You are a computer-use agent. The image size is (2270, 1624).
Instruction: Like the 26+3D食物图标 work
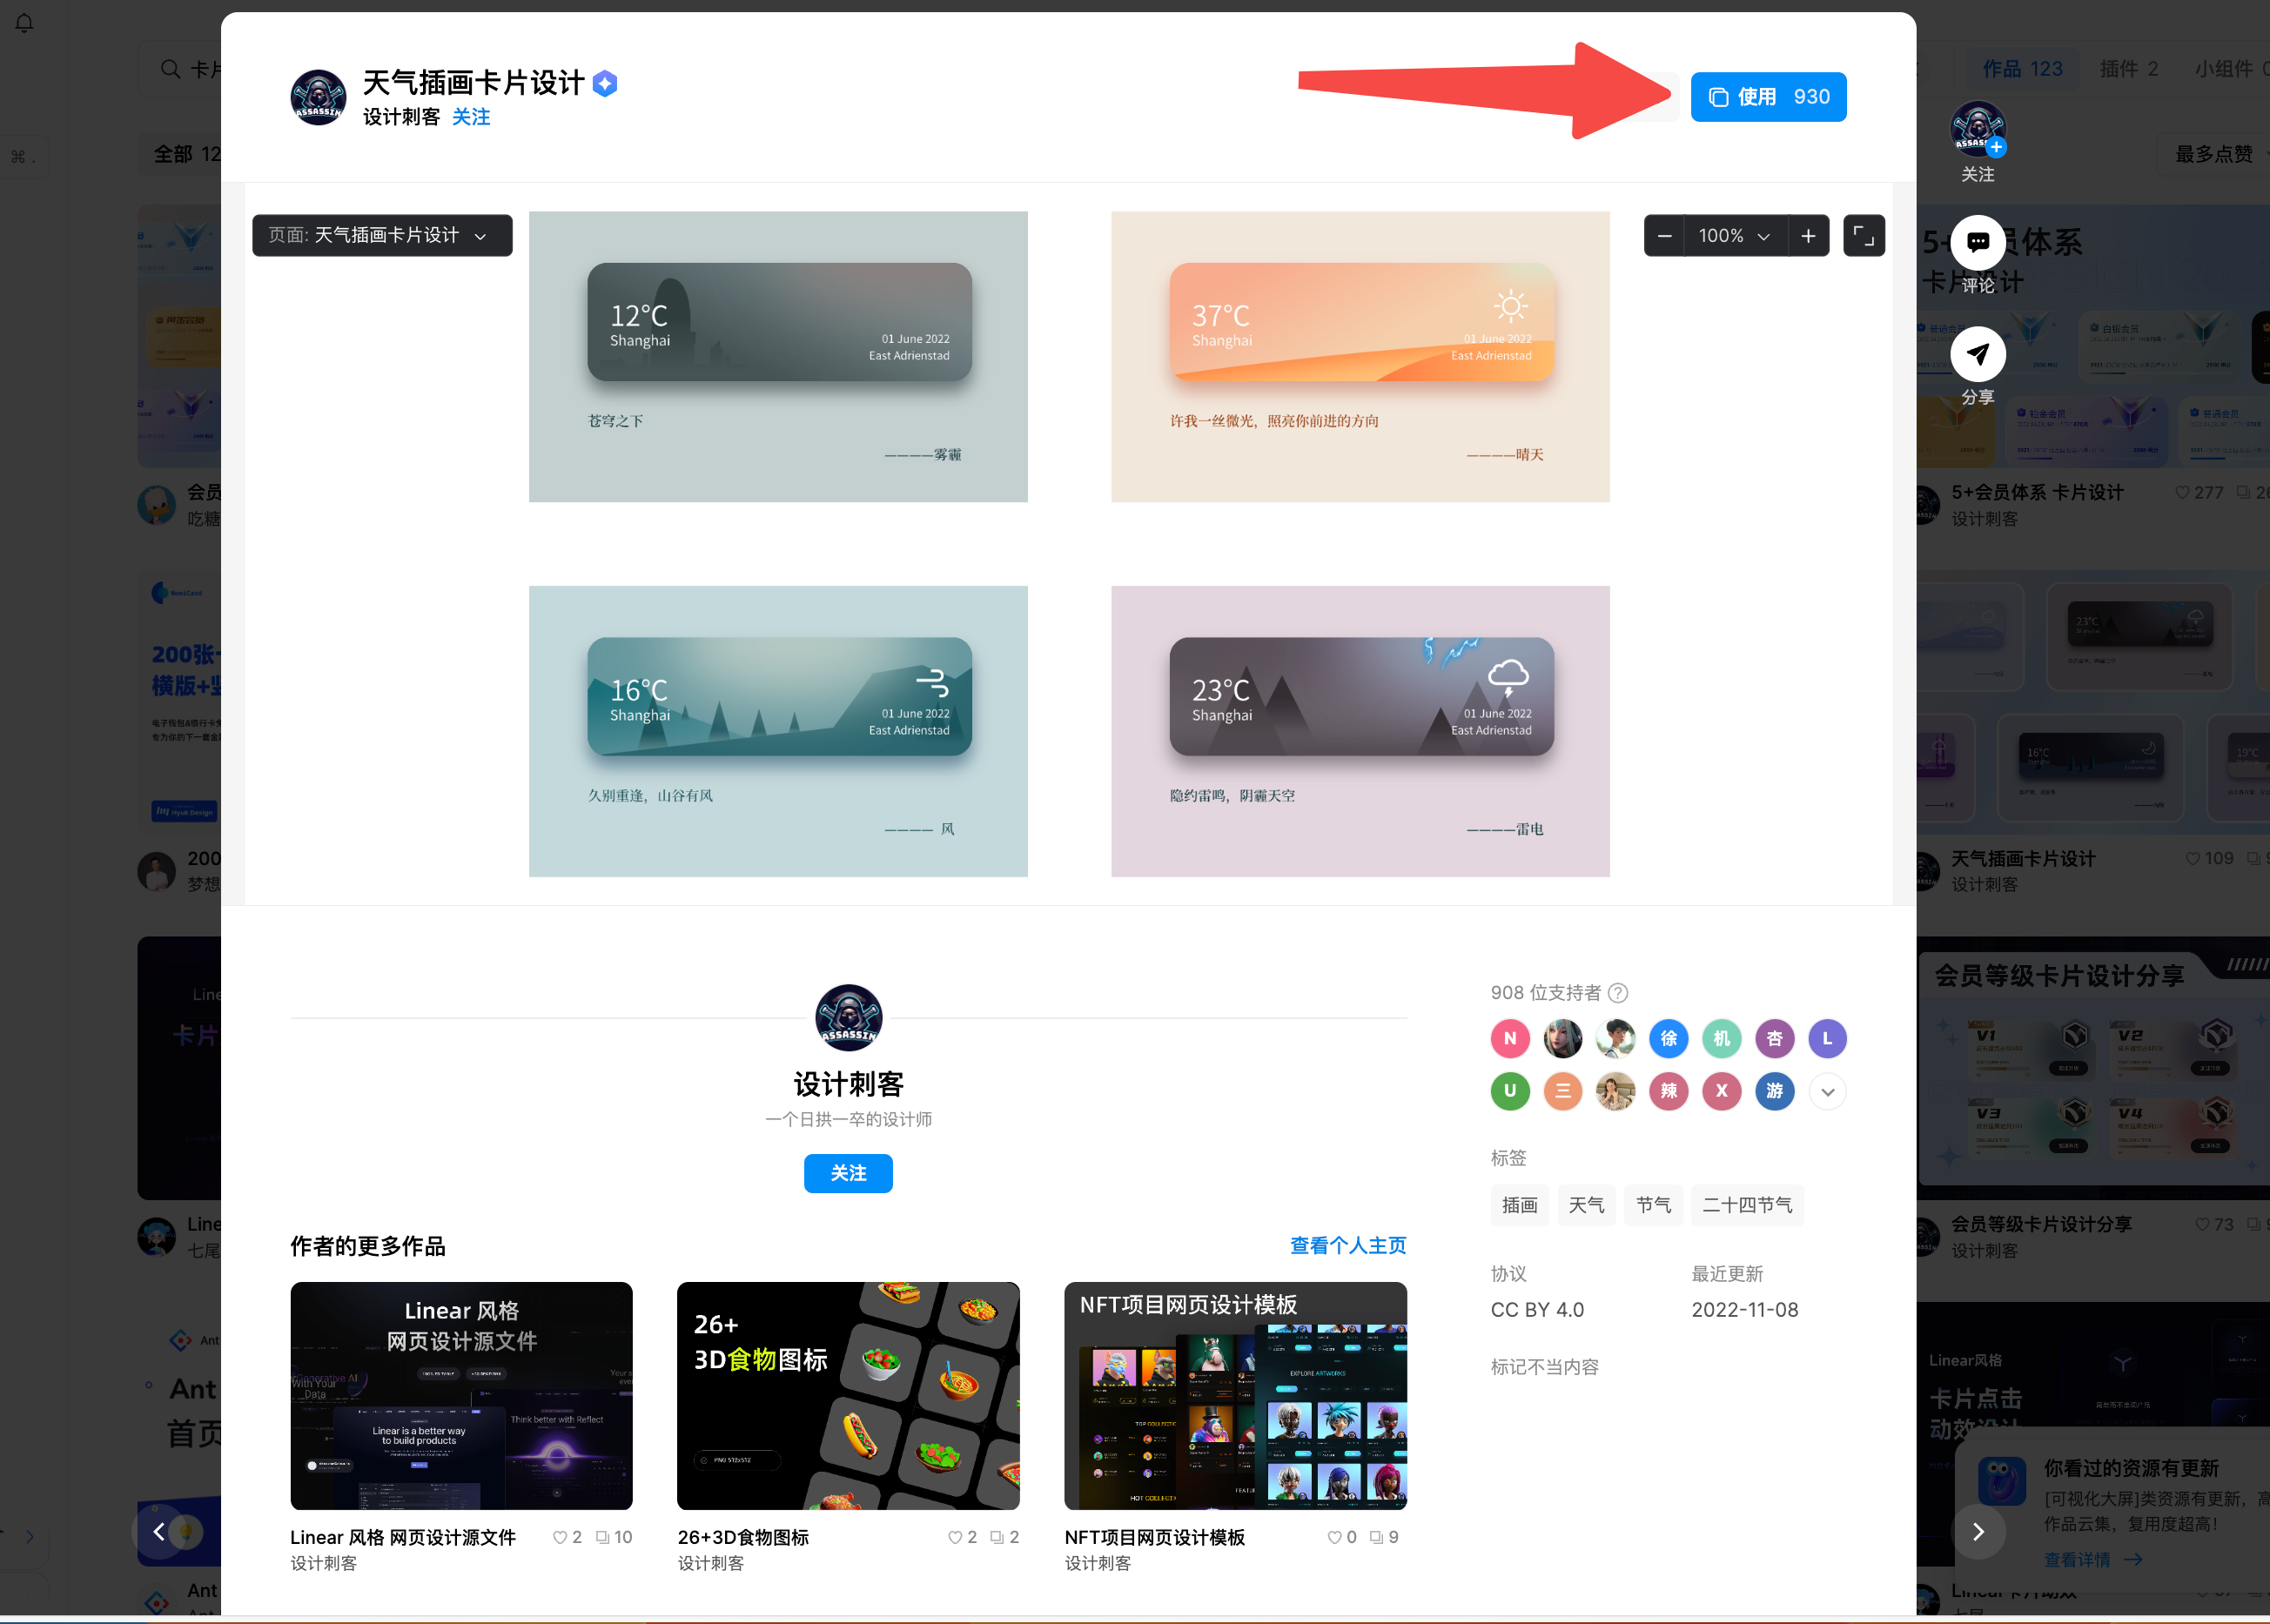[955, 1537]
